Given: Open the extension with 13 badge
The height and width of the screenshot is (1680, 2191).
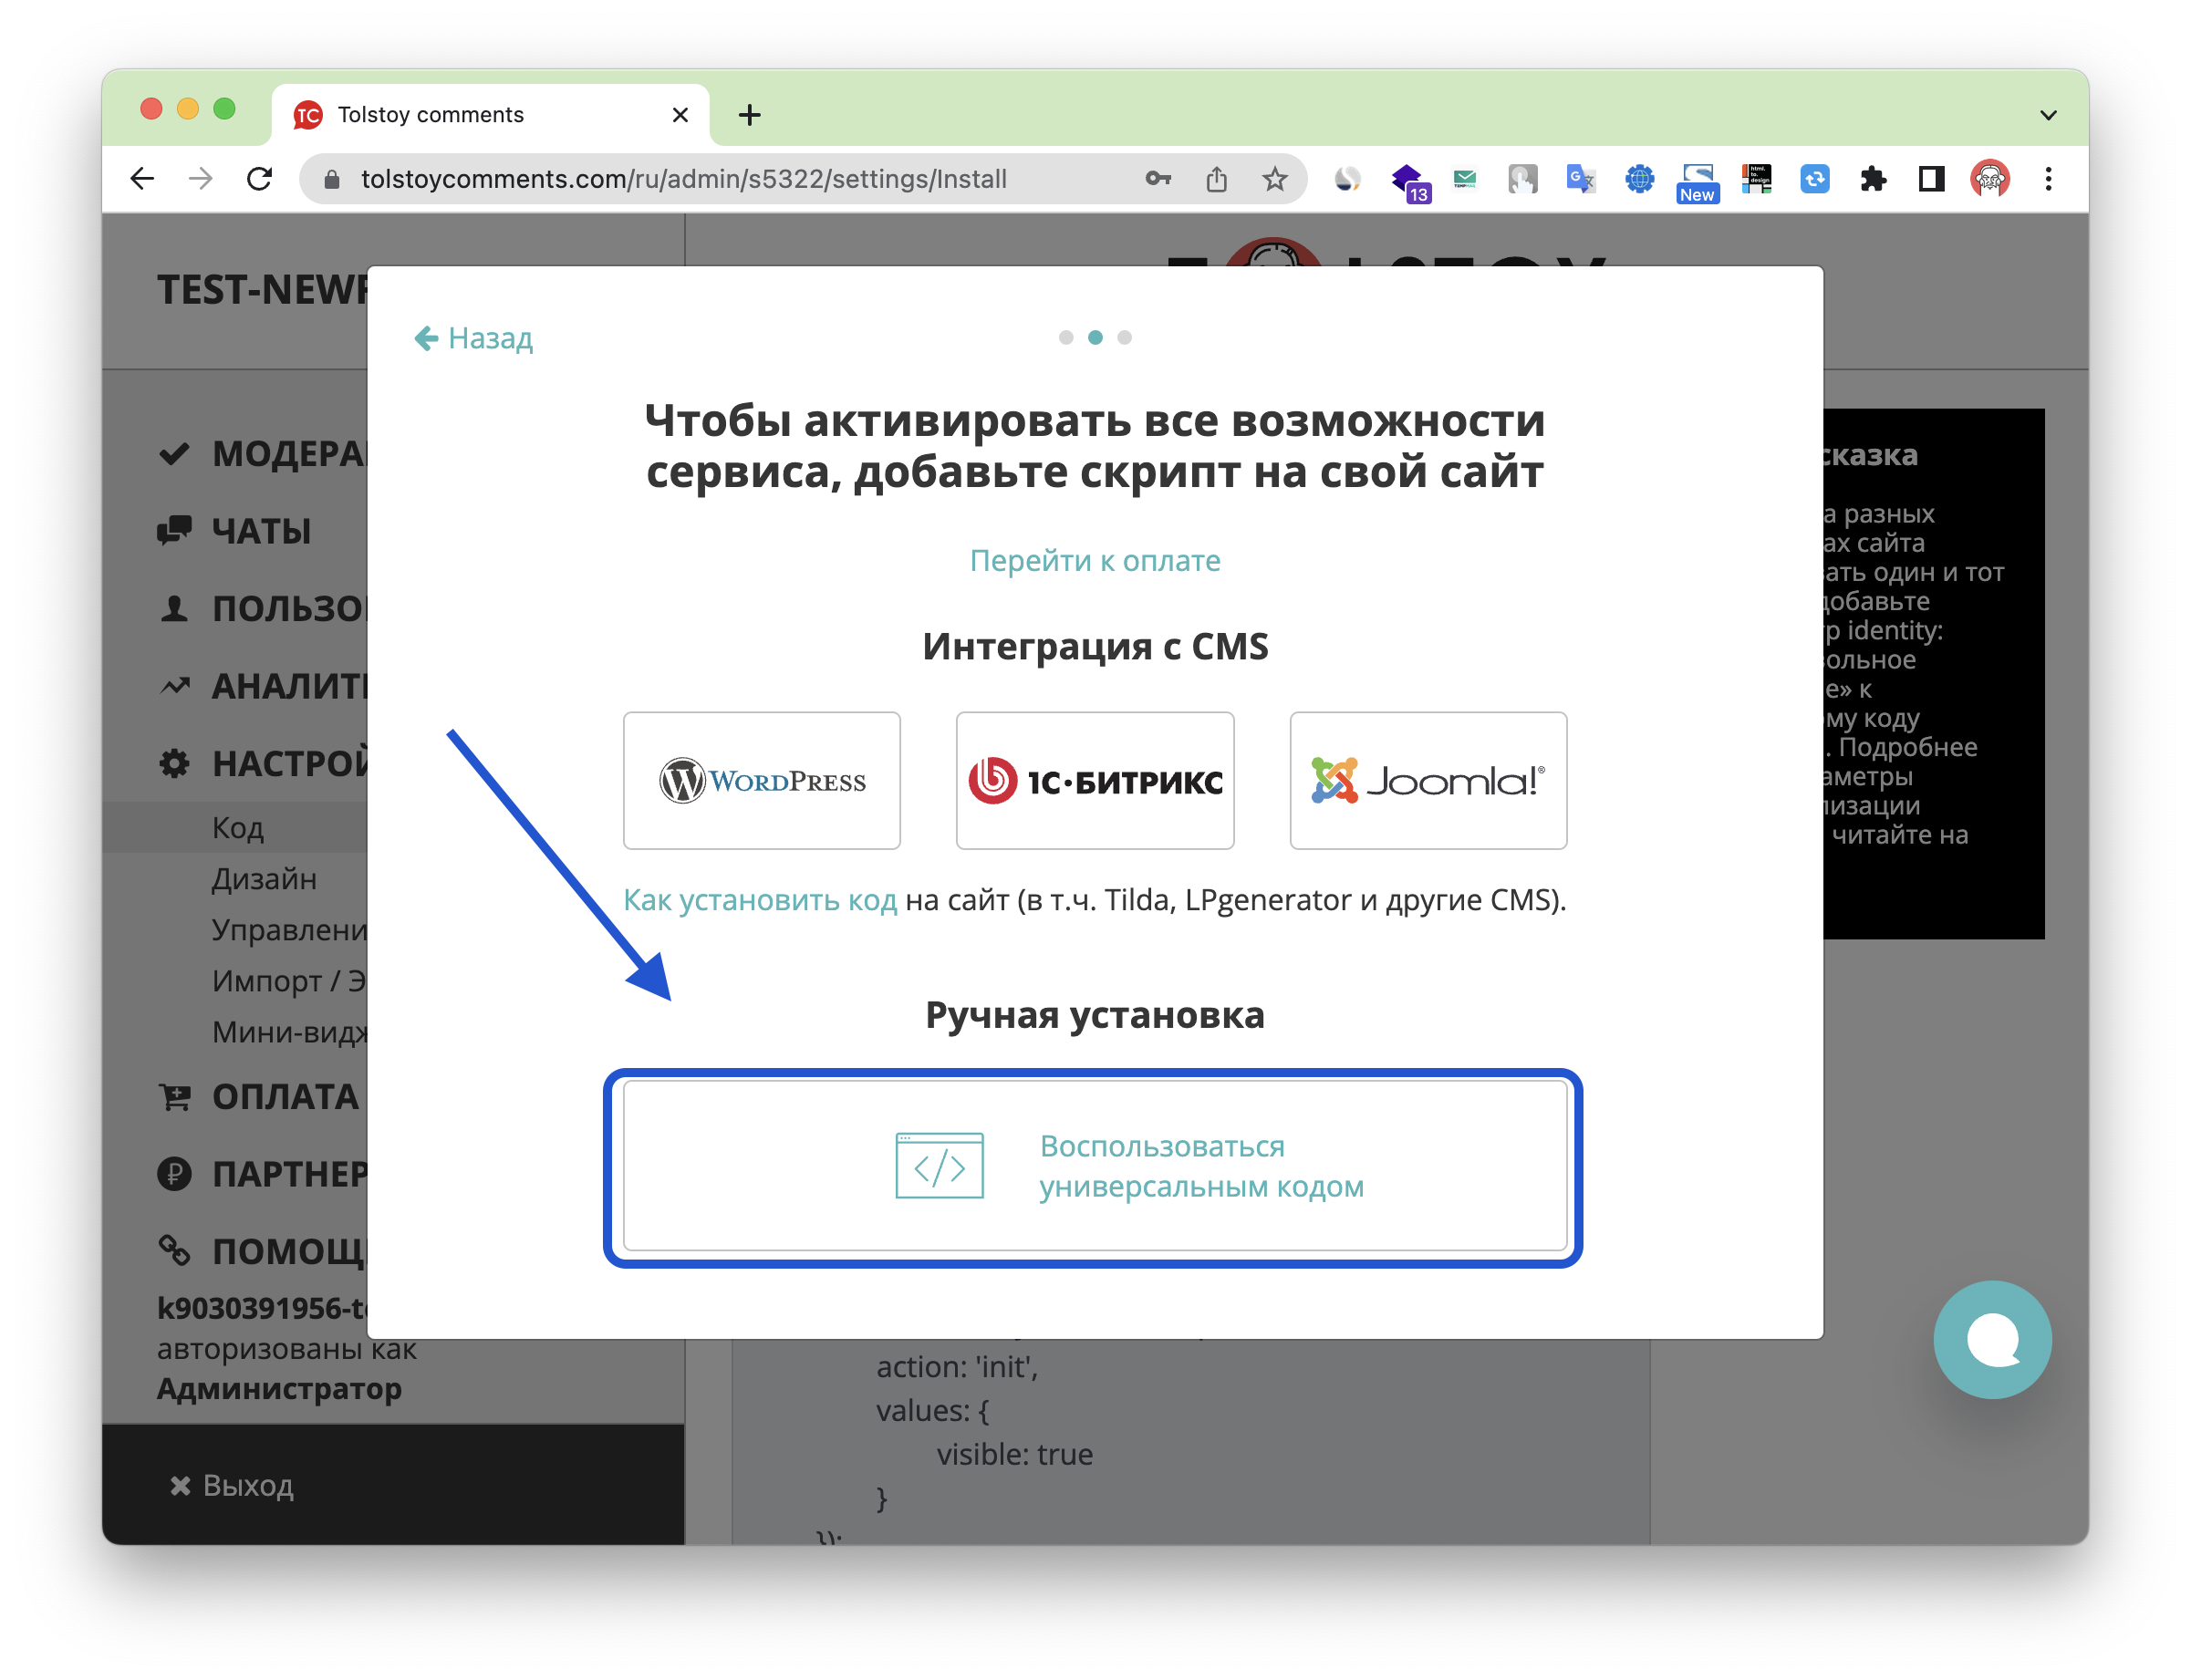Looking at the screenshot, I should point(1408,182).
